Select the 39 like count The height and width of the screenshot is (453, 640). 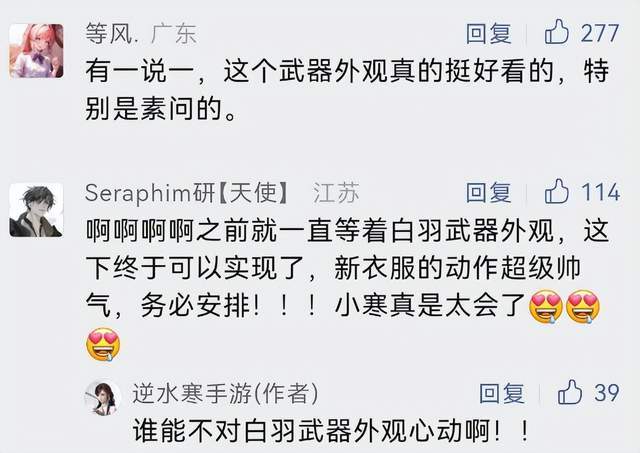coord(607,393)
